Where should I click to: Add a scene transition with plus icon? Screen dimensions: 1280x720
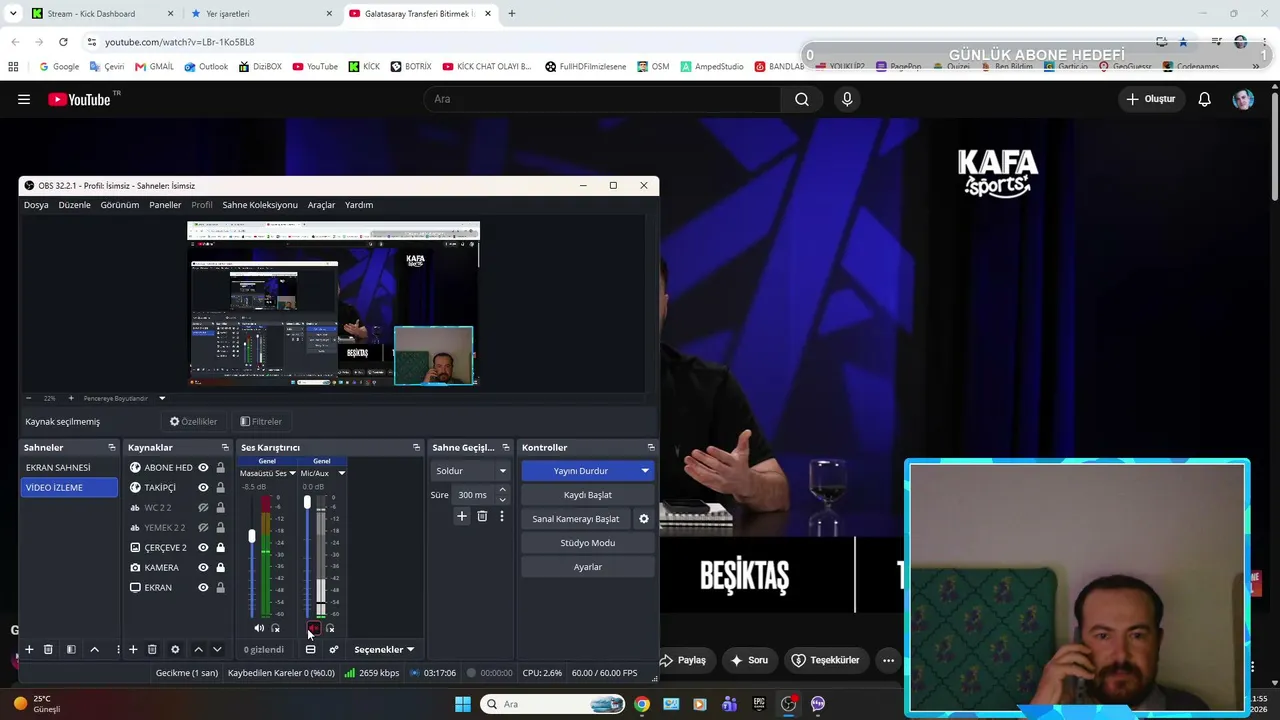pyautogui.click(x=462, y=516)
